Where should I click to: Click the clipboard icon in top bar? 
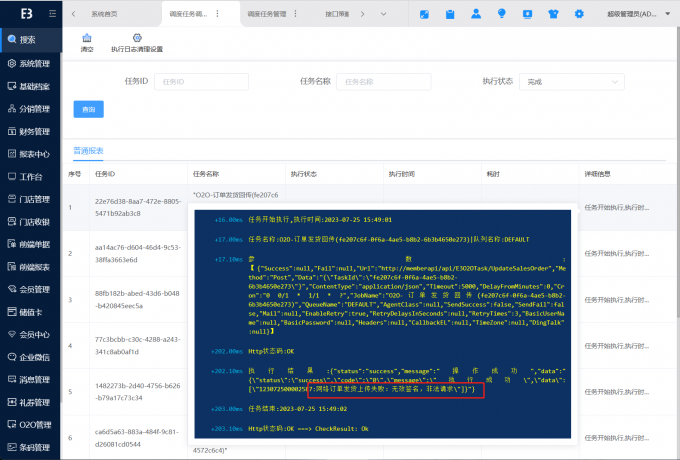pos(449,15)
